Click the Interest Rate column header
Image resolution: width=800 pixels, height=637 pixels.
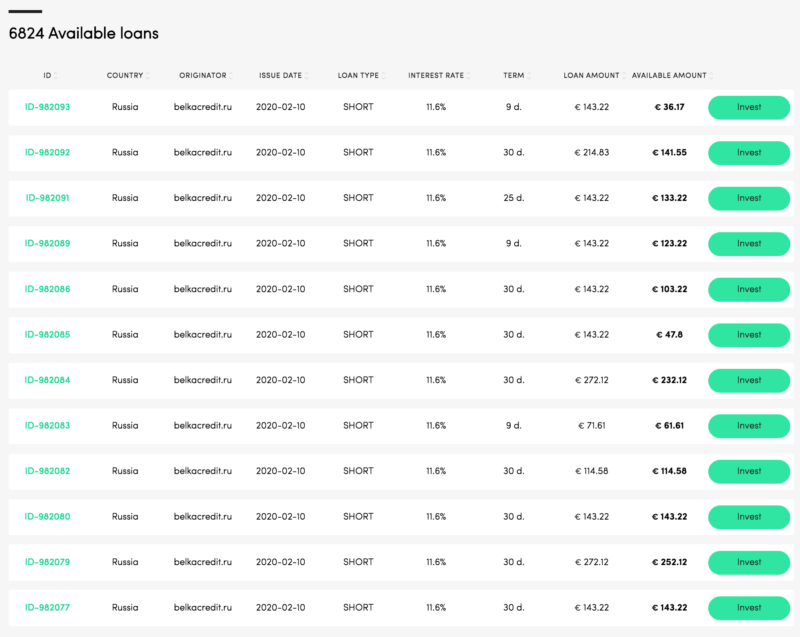tap(436, 75)
